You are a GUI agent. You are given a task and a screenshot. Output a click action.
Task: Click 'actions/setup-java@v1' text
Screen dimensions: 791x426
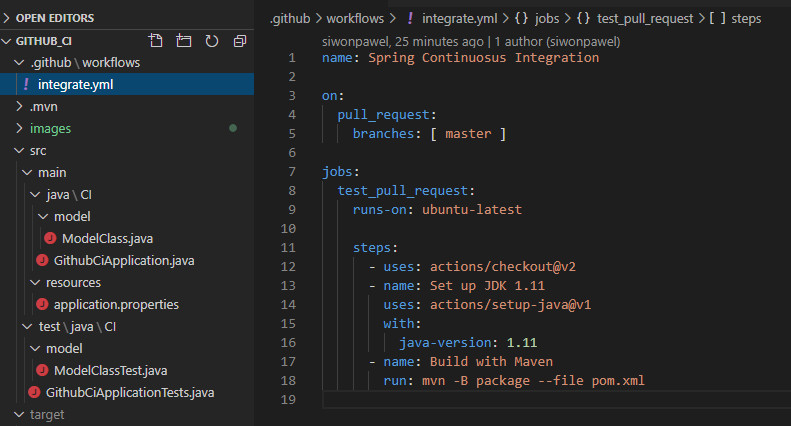pos(511,304)
